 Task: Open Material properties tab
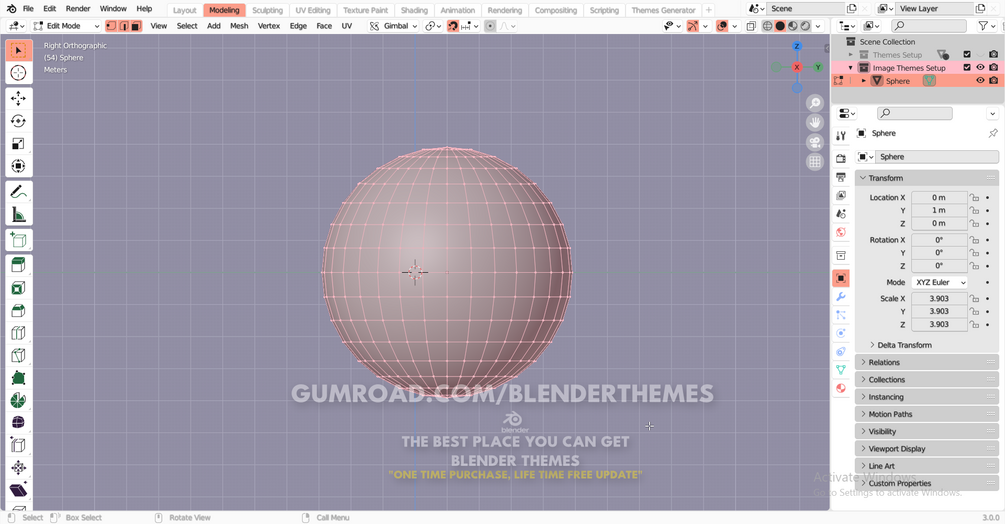pyautogui.click(x=841, y=388)
